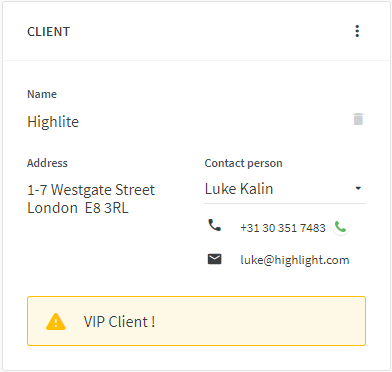Screen dimensions: 392x372
Task: Click the yellow warning triangle icon
Action: tap(56, 321)
